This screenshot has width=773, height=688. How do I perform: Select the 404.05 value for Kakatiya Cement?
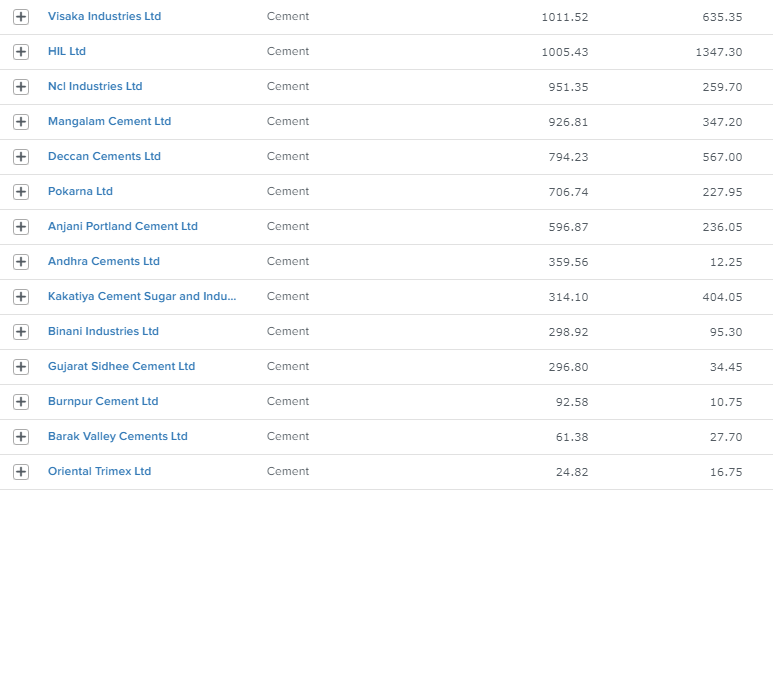pos(722,297)
